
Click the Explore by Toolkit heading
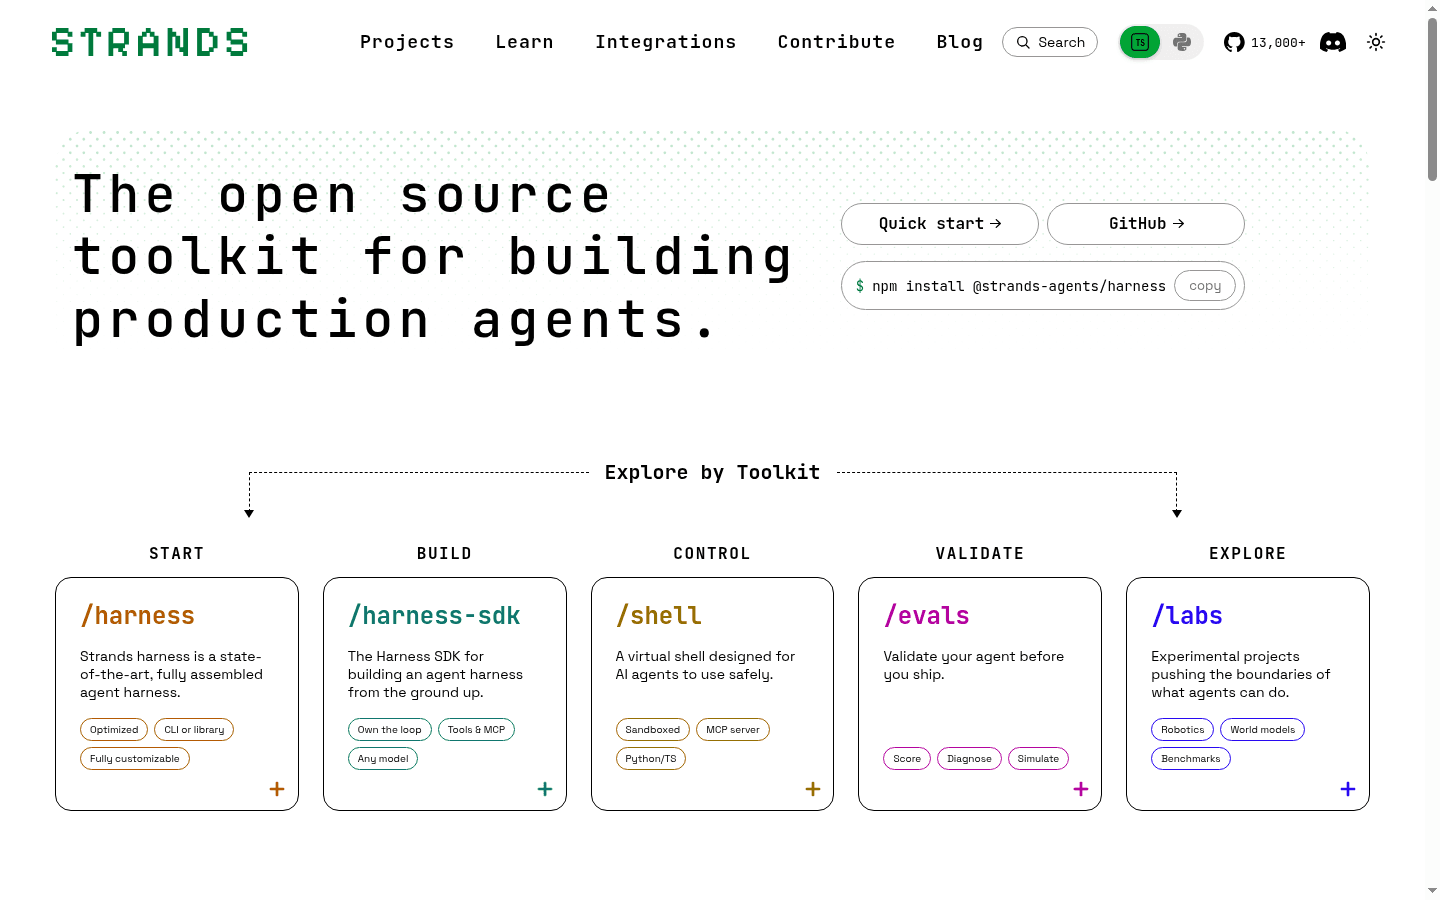pos(712,472)
